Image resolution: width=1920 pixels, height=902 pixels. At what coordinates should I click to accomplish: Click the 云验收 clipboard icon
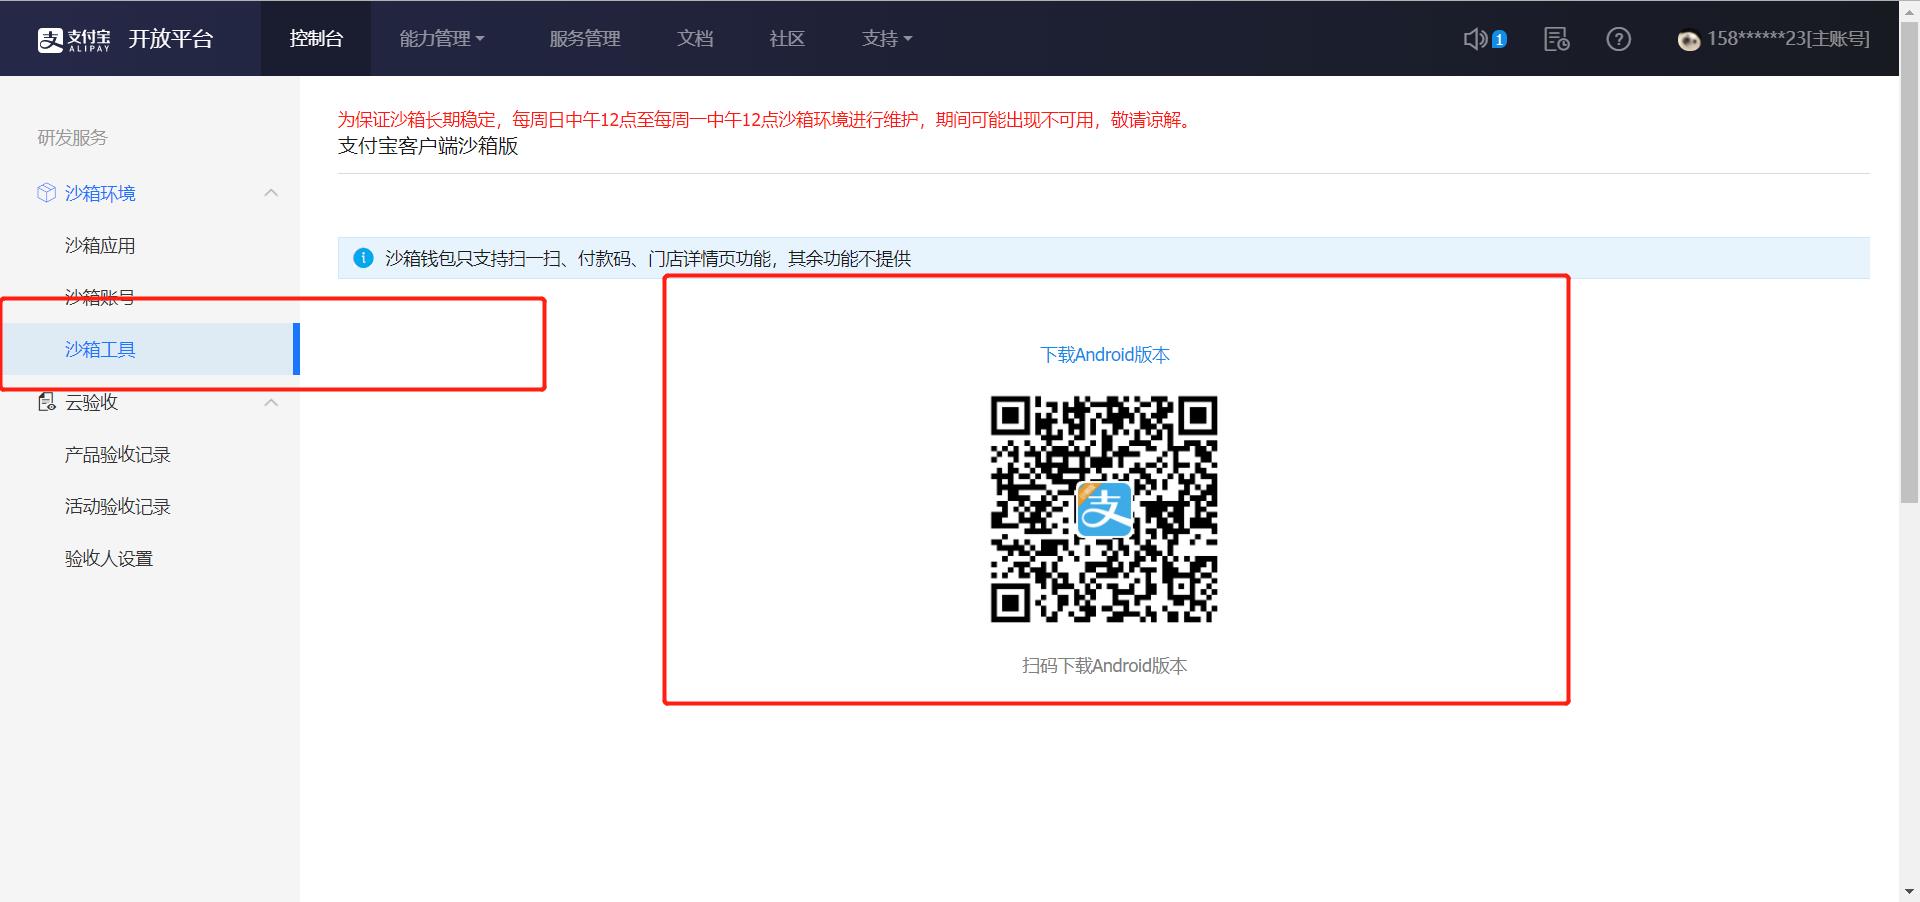pos(46,402)
